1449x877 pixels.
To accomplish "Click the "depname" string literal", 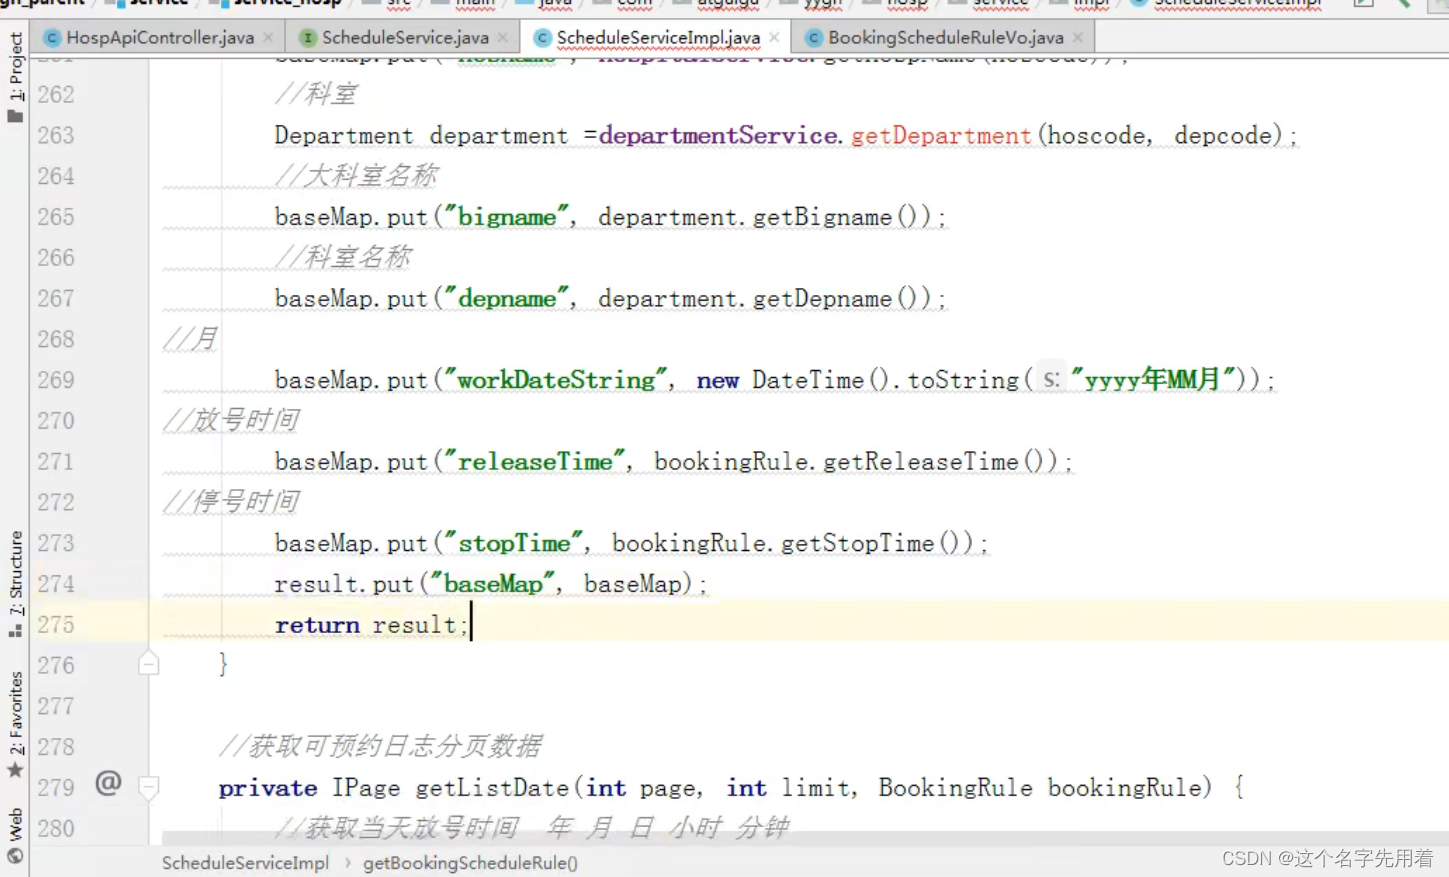I will [x=507, y=298].
